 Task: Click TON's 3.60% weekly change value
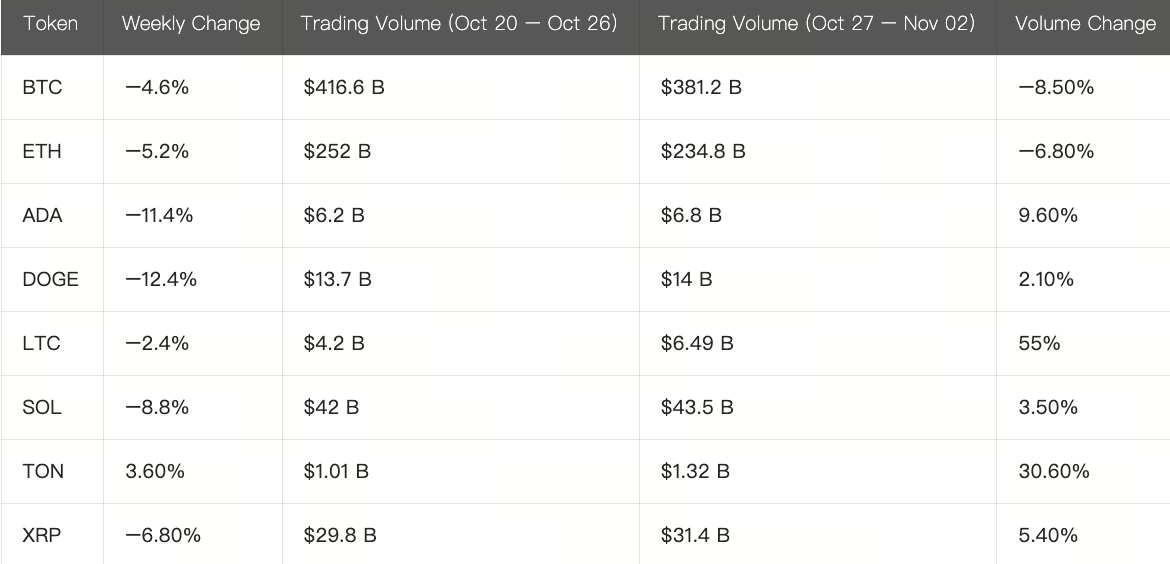[155, 472]
